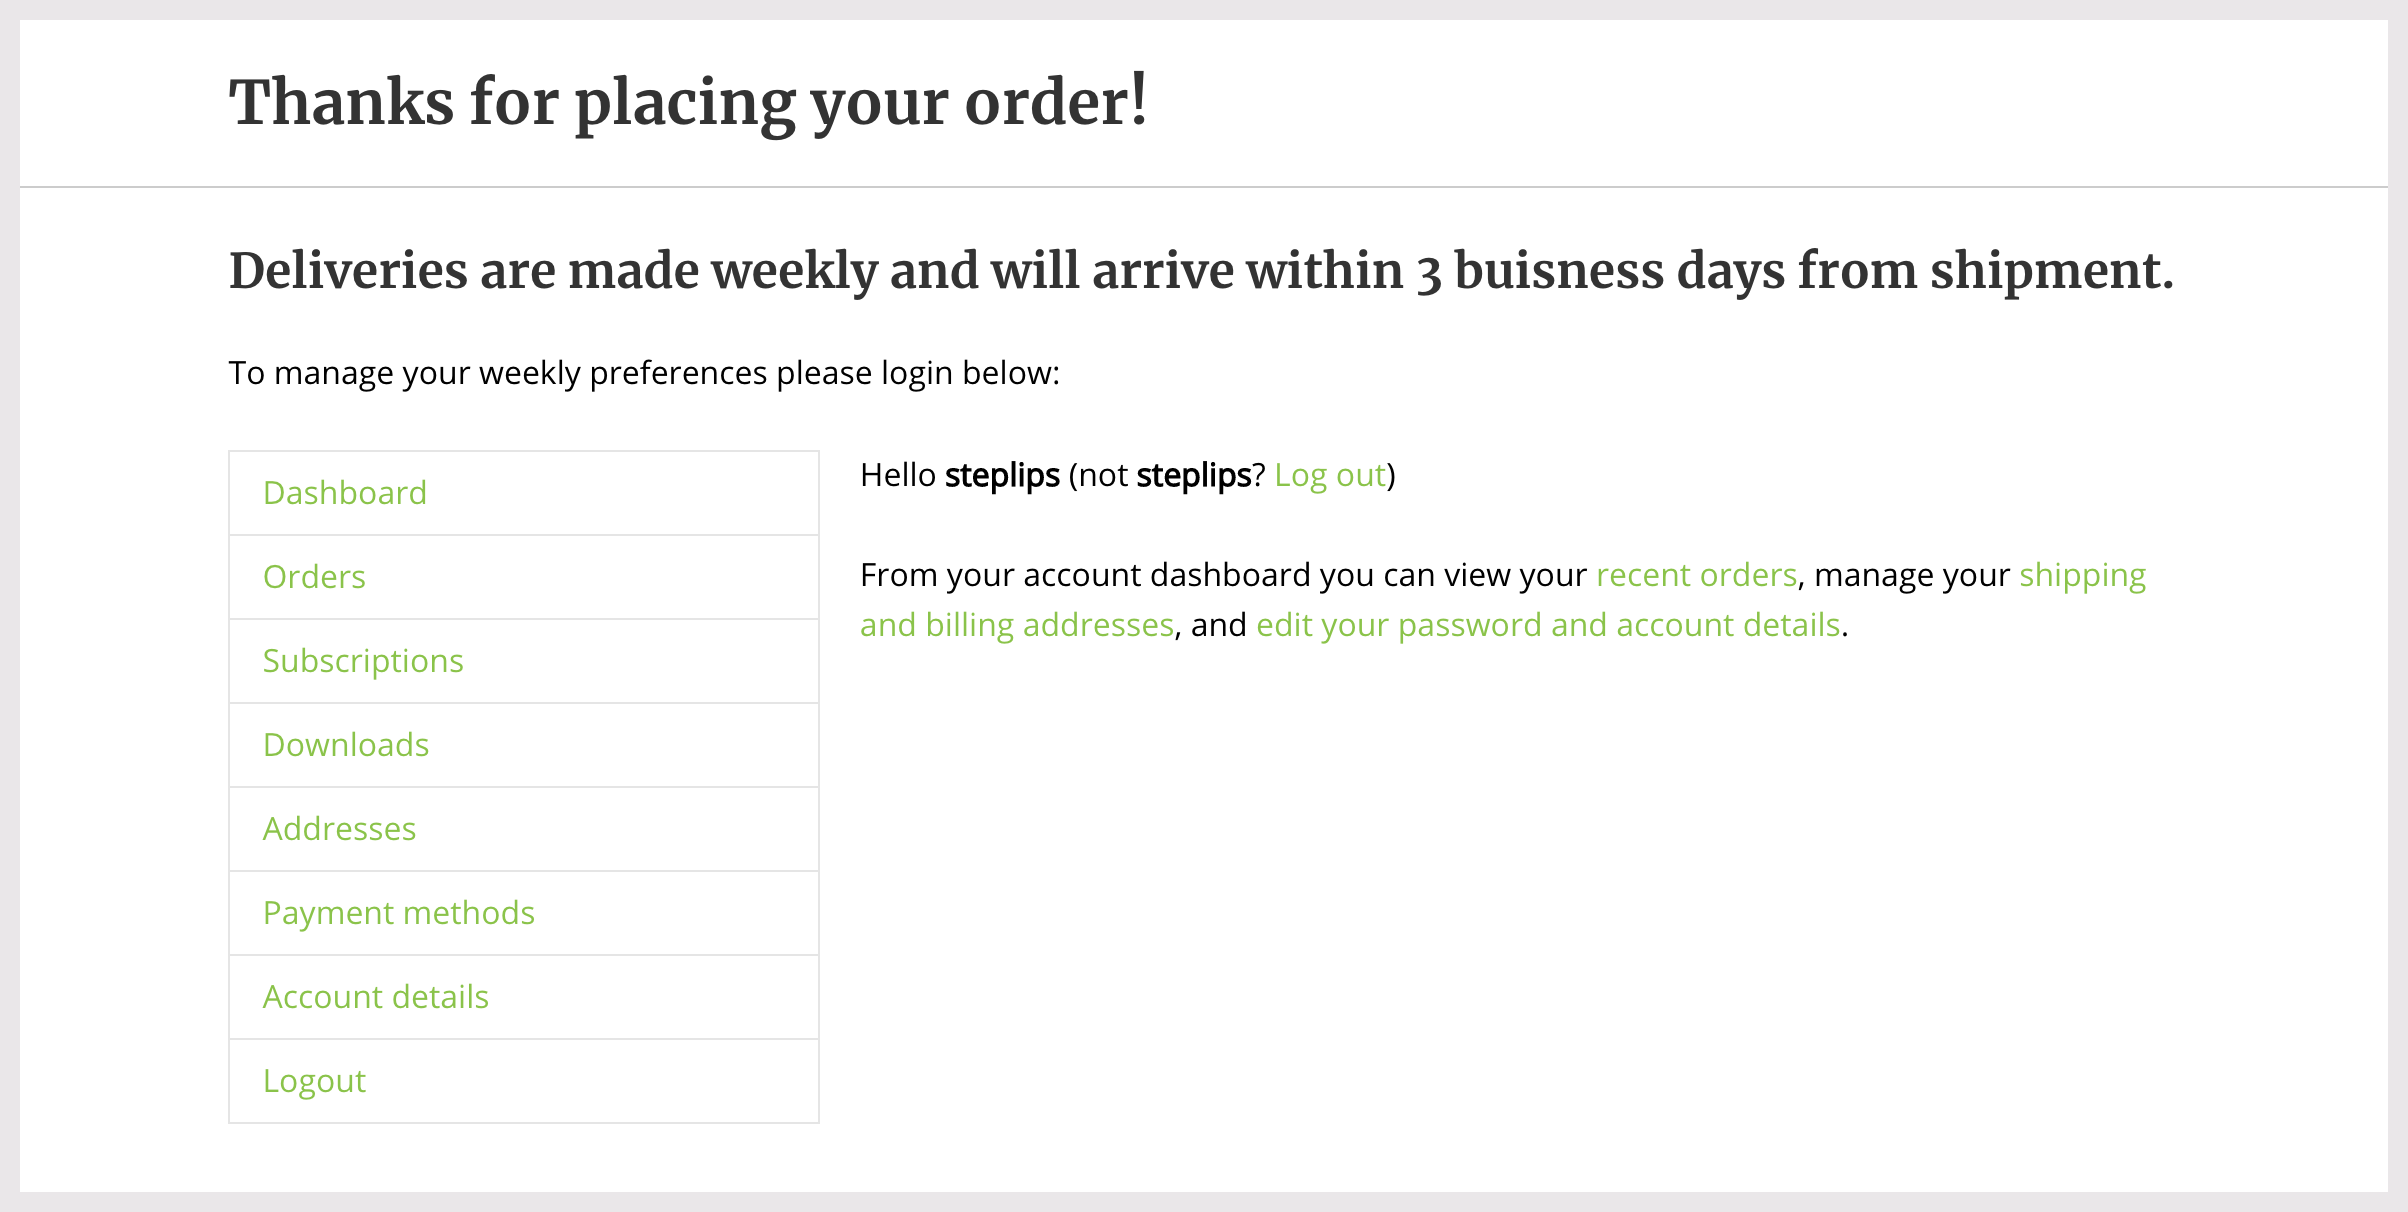Click the word 'Hello' in the greeting
The image size is (2408, 1212).
[x=898, y=475]
